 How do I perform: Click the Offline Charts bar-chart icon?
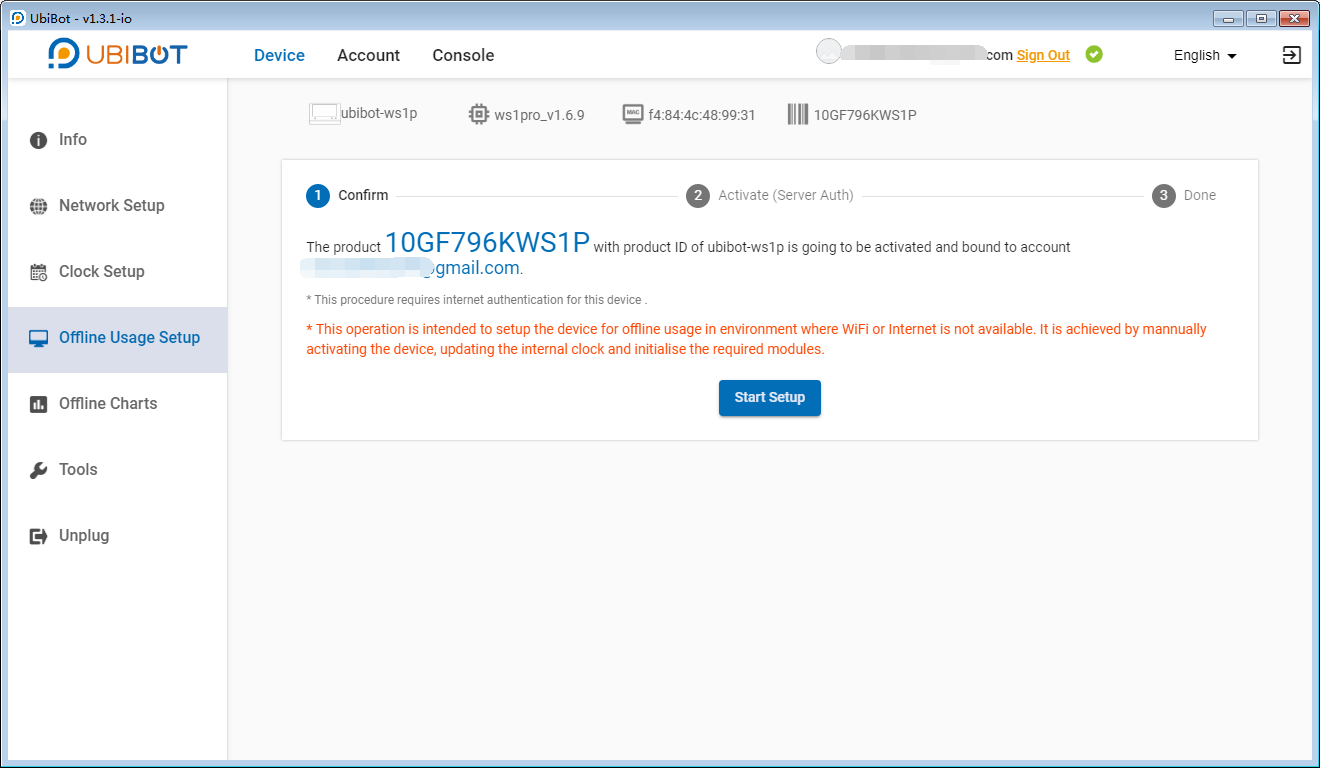pyautogui.click(x=39, y=404)
